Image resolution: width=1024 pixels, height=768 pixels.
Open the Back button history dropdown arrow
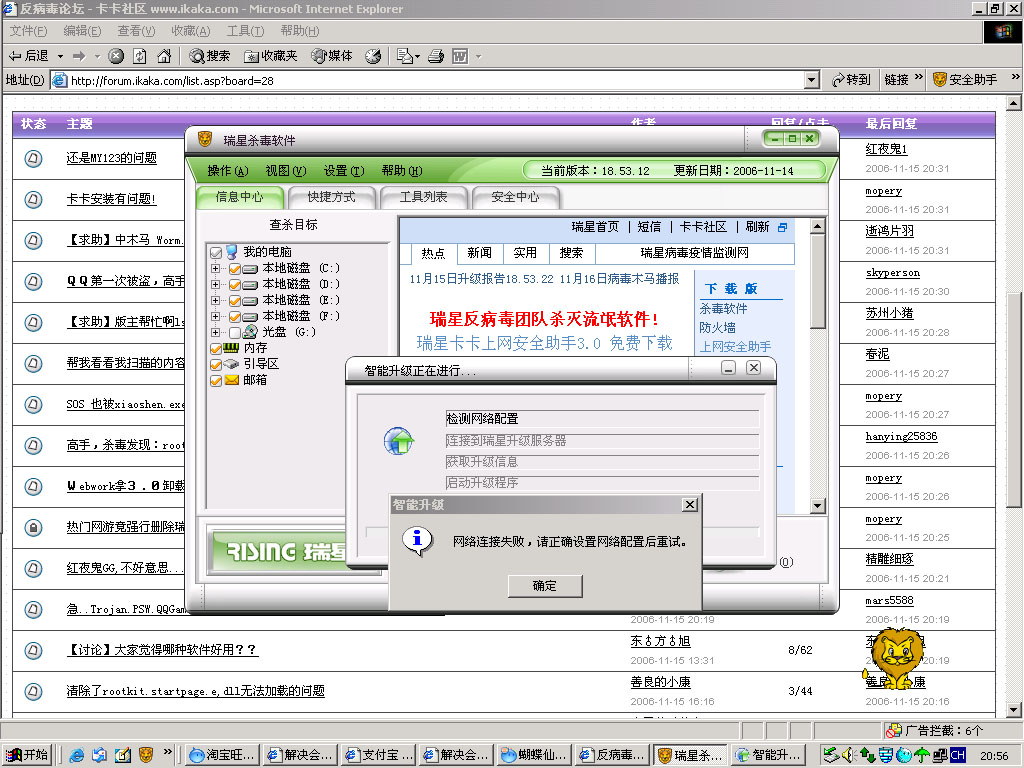60,56
